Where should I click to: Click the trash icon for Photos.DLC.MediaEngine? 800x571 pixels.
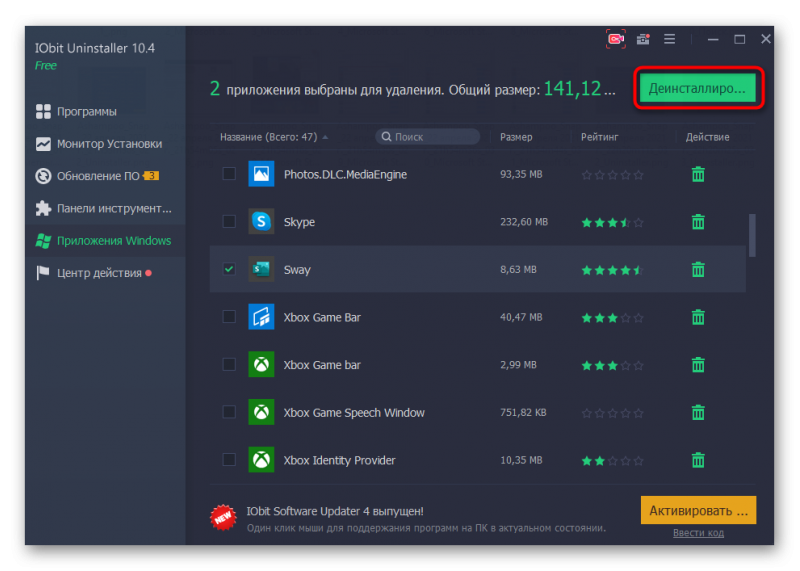(x=698, y=175)
